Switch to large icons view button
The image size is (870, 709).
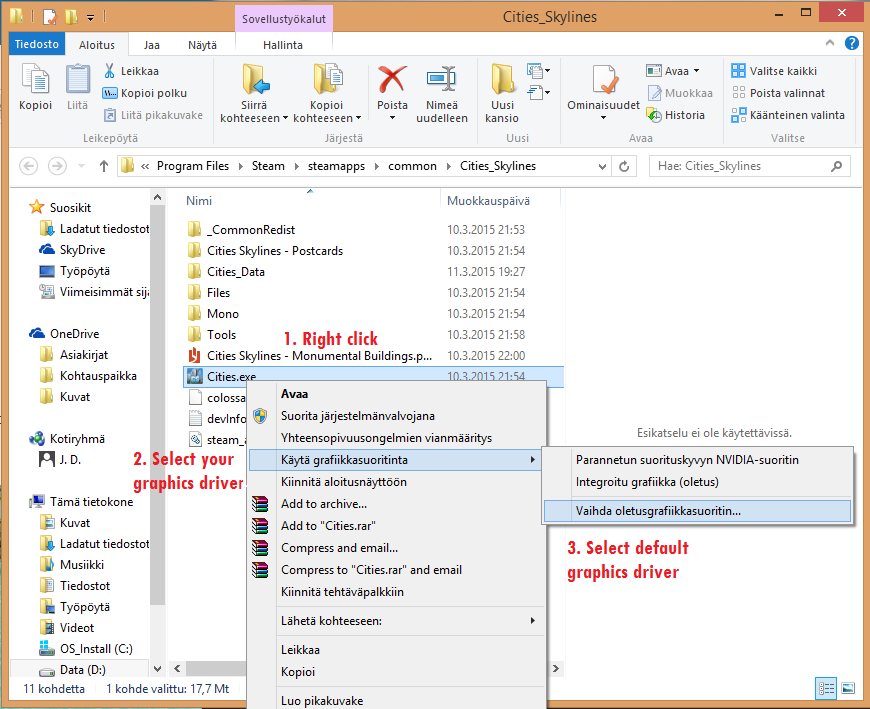click(x=848, y=688)
